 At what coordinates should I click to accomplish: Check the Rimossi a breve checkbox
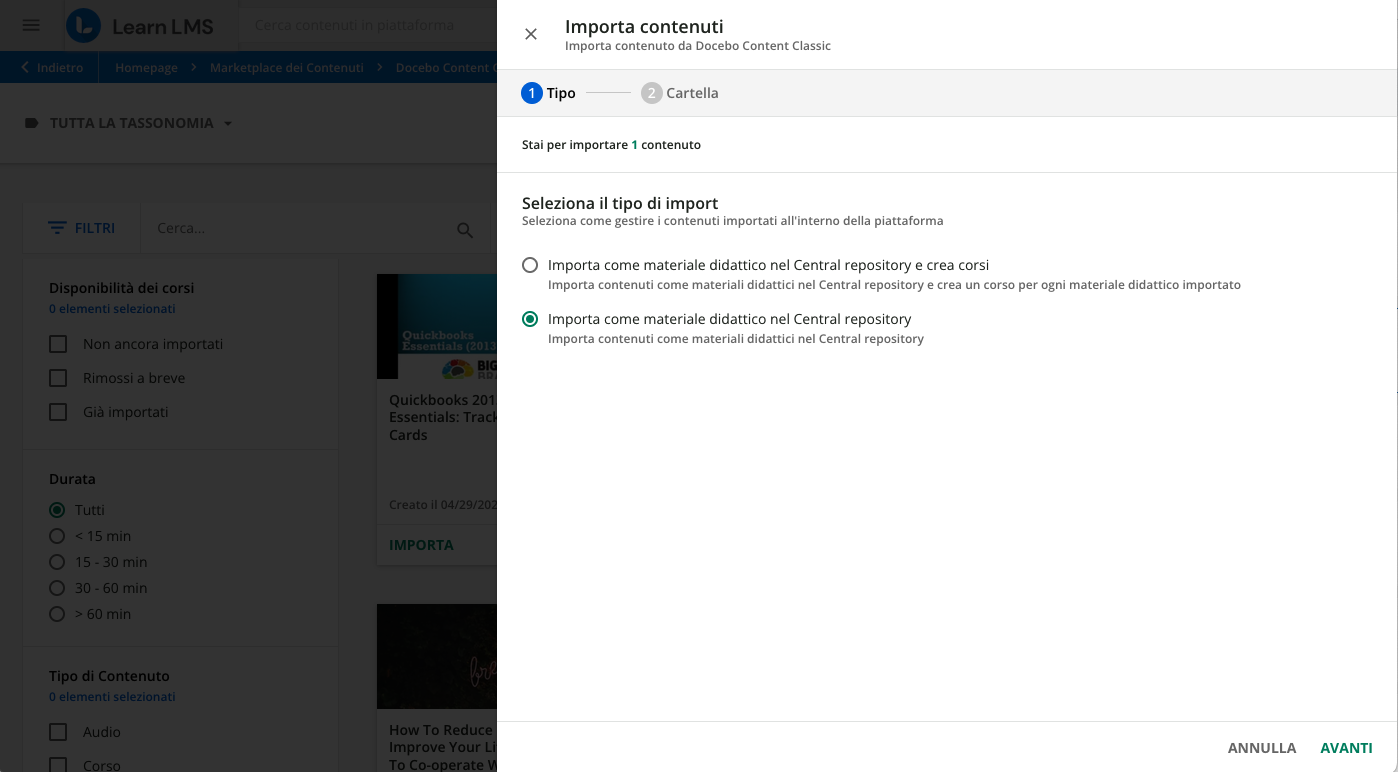[x=58, y=378]
